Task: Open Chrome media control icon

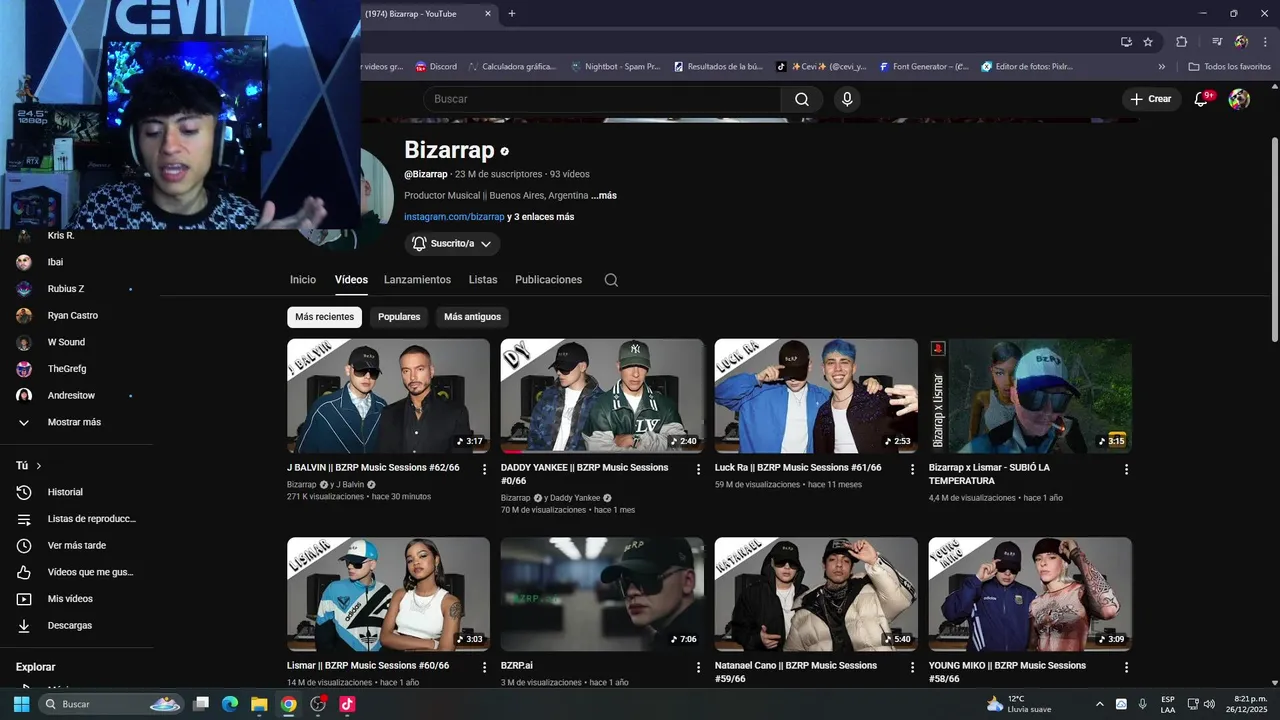Action: pyautogui.click(x=1217, y=42)
